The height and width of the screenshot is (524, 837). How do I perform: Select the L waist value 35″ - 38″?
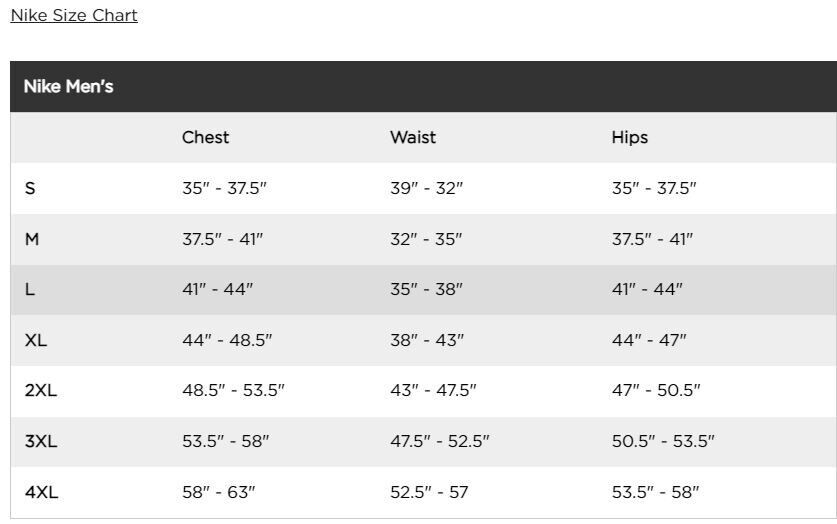point(426,289)
